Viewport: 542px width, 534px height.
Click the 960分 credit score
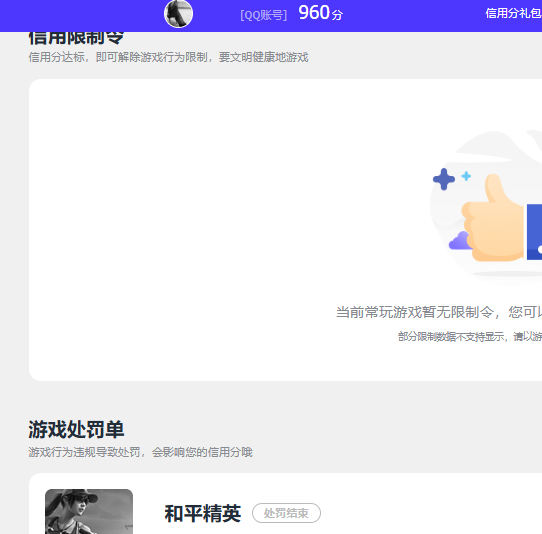(320, 13)
